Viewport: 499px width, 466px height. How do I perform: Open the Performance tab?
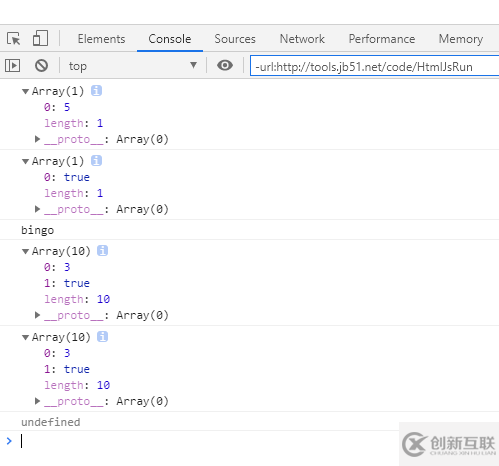(382, 39)
